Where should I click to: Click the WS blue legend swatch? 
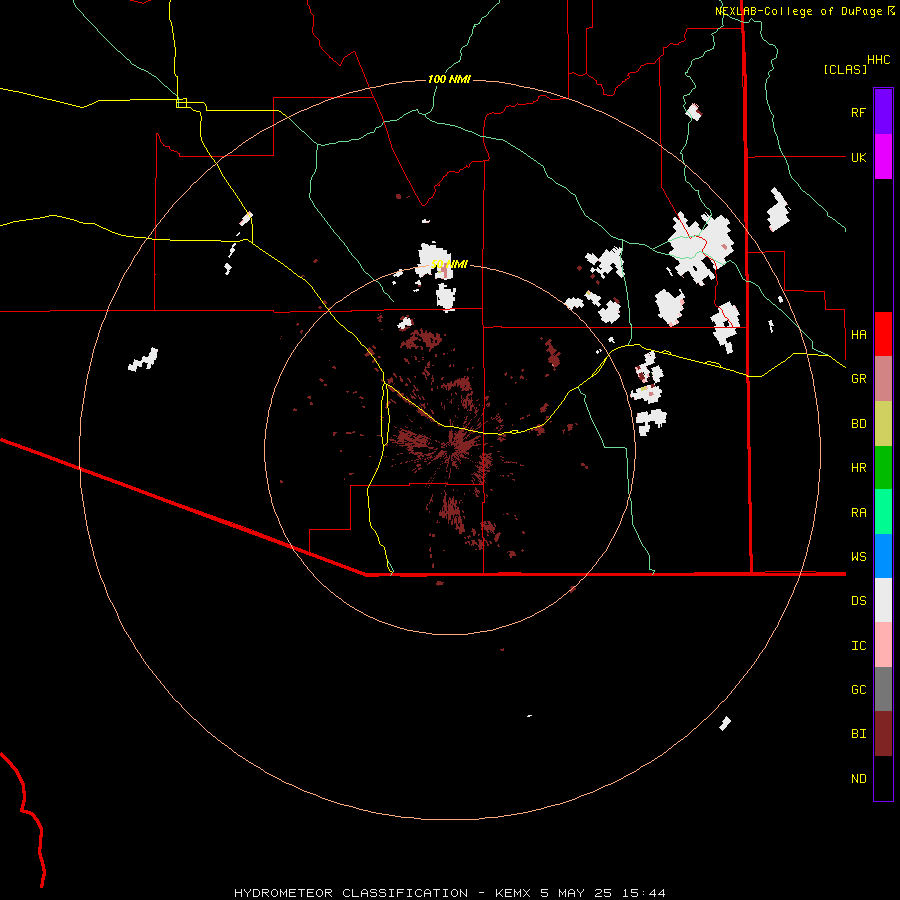(x=883, y=556)
